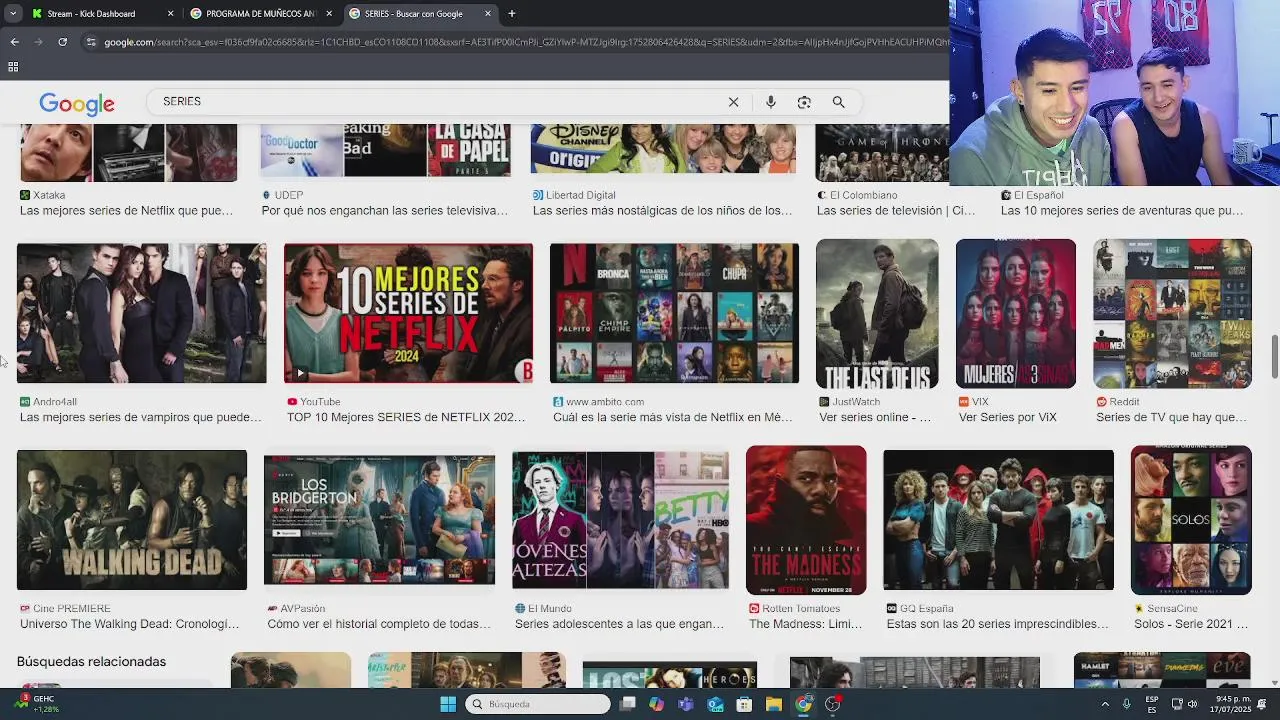Viewport: 1280px width, 720px height.
Task: Open Los Bridgerton image thumbnail
Action: pos(379,520)
